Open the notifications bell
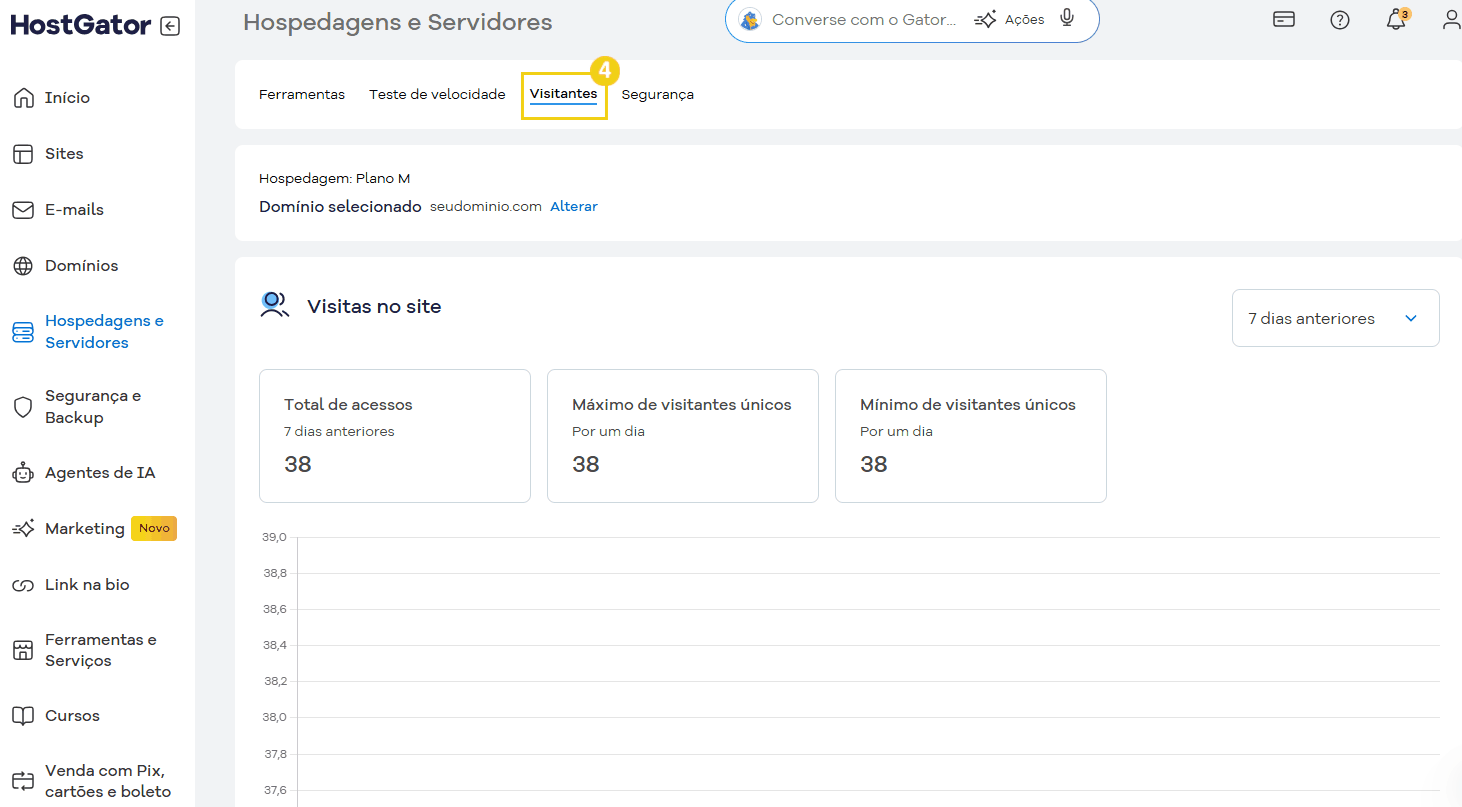 tap(1397, 19)
